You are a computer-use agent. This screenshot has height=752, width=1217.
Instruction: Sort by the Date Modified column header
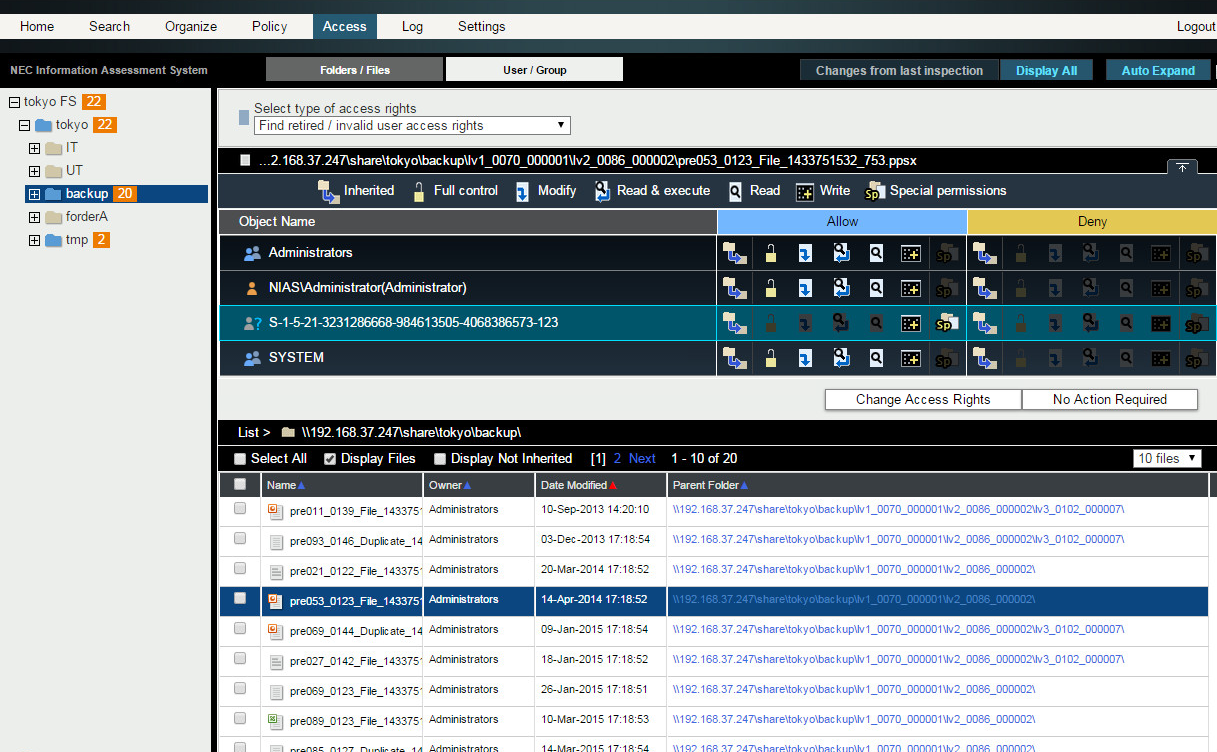(574, 485)
